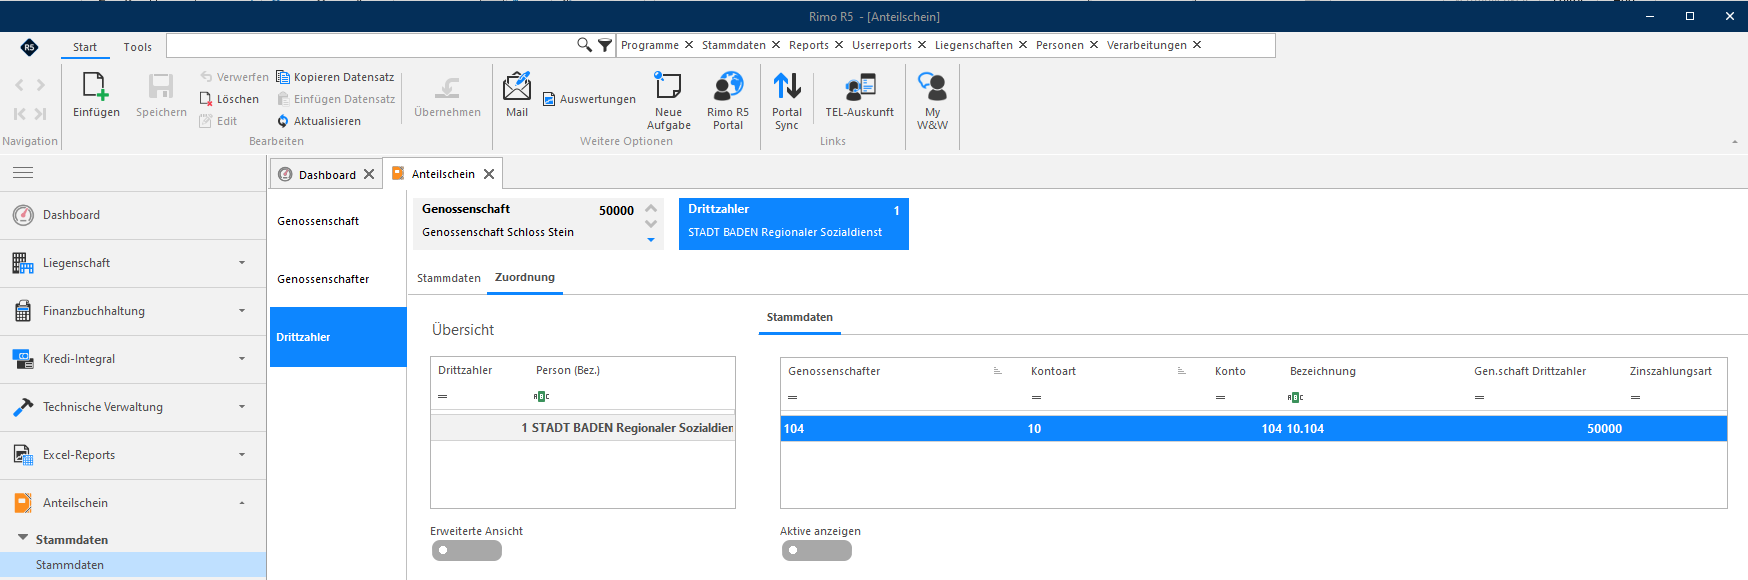Select STADT BADEN Regionaler Sozialdienst row
Viewport: 1748px width, 580px height.
[x=583, y=428]
